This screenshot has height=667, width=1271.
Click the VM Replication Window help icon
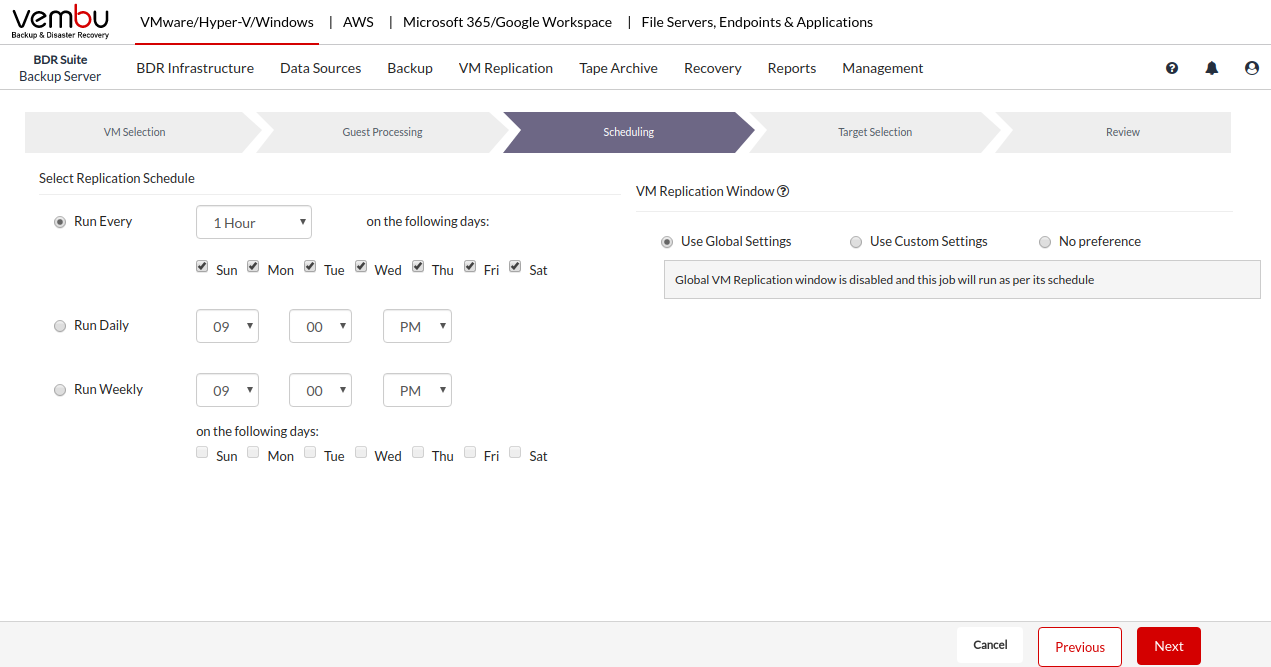click(783, 191)
